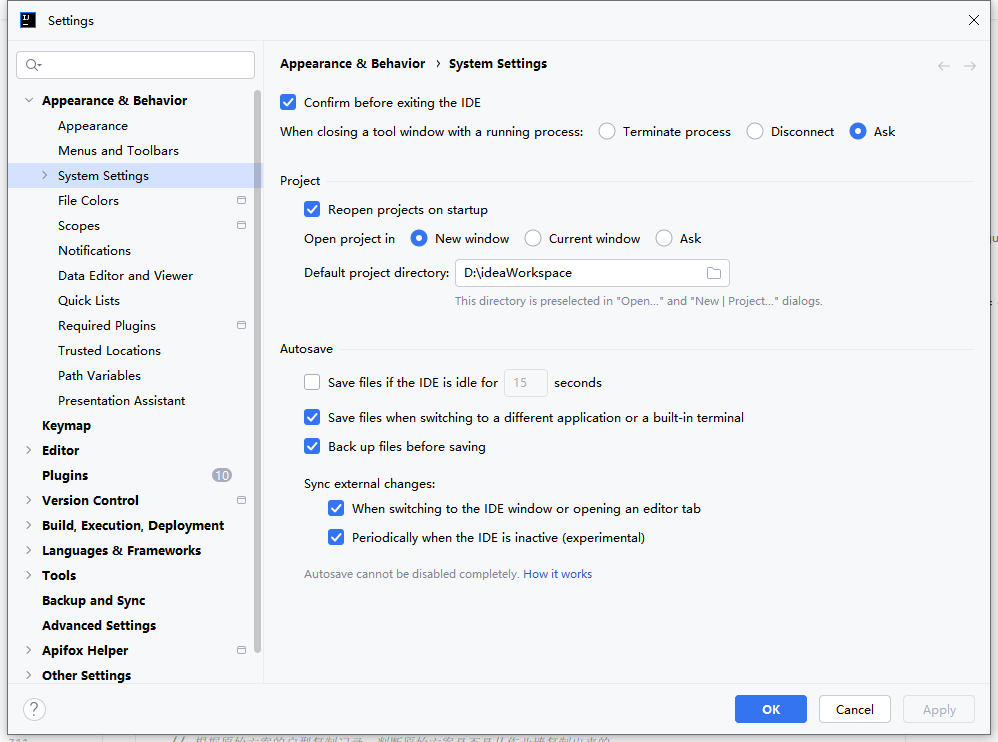Image resolution: width=998 pixels, height=742 pixels.
Task: Expand the Editor settings section
Action: [28, 451]
